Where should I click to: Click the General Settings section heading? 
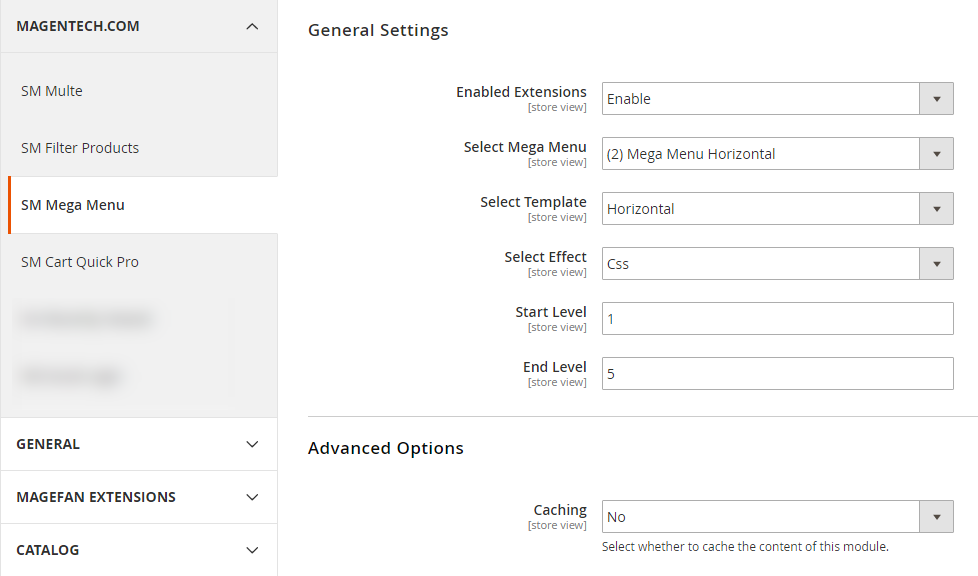point(378,30)
